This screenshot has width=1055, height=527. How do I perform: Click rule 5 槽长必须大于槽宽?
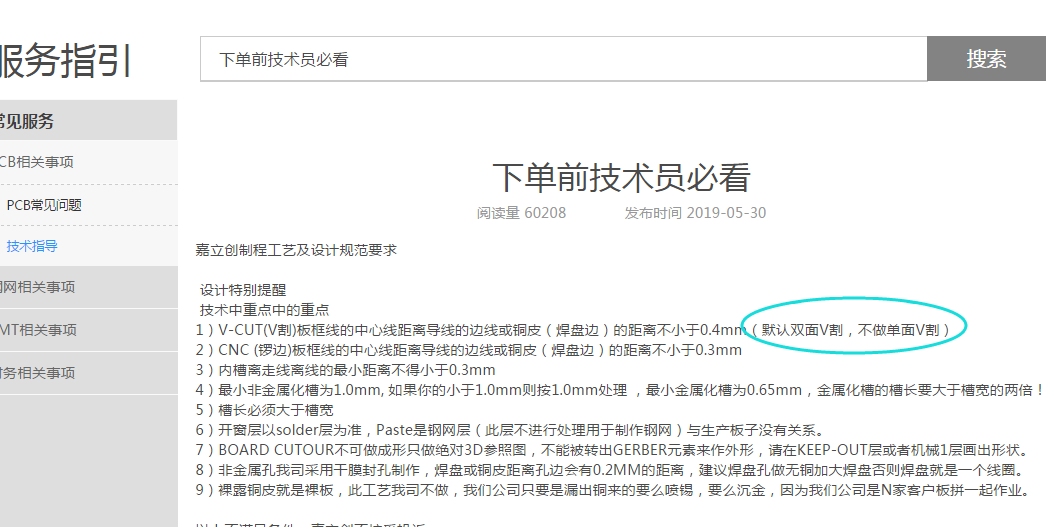(265, 410)
